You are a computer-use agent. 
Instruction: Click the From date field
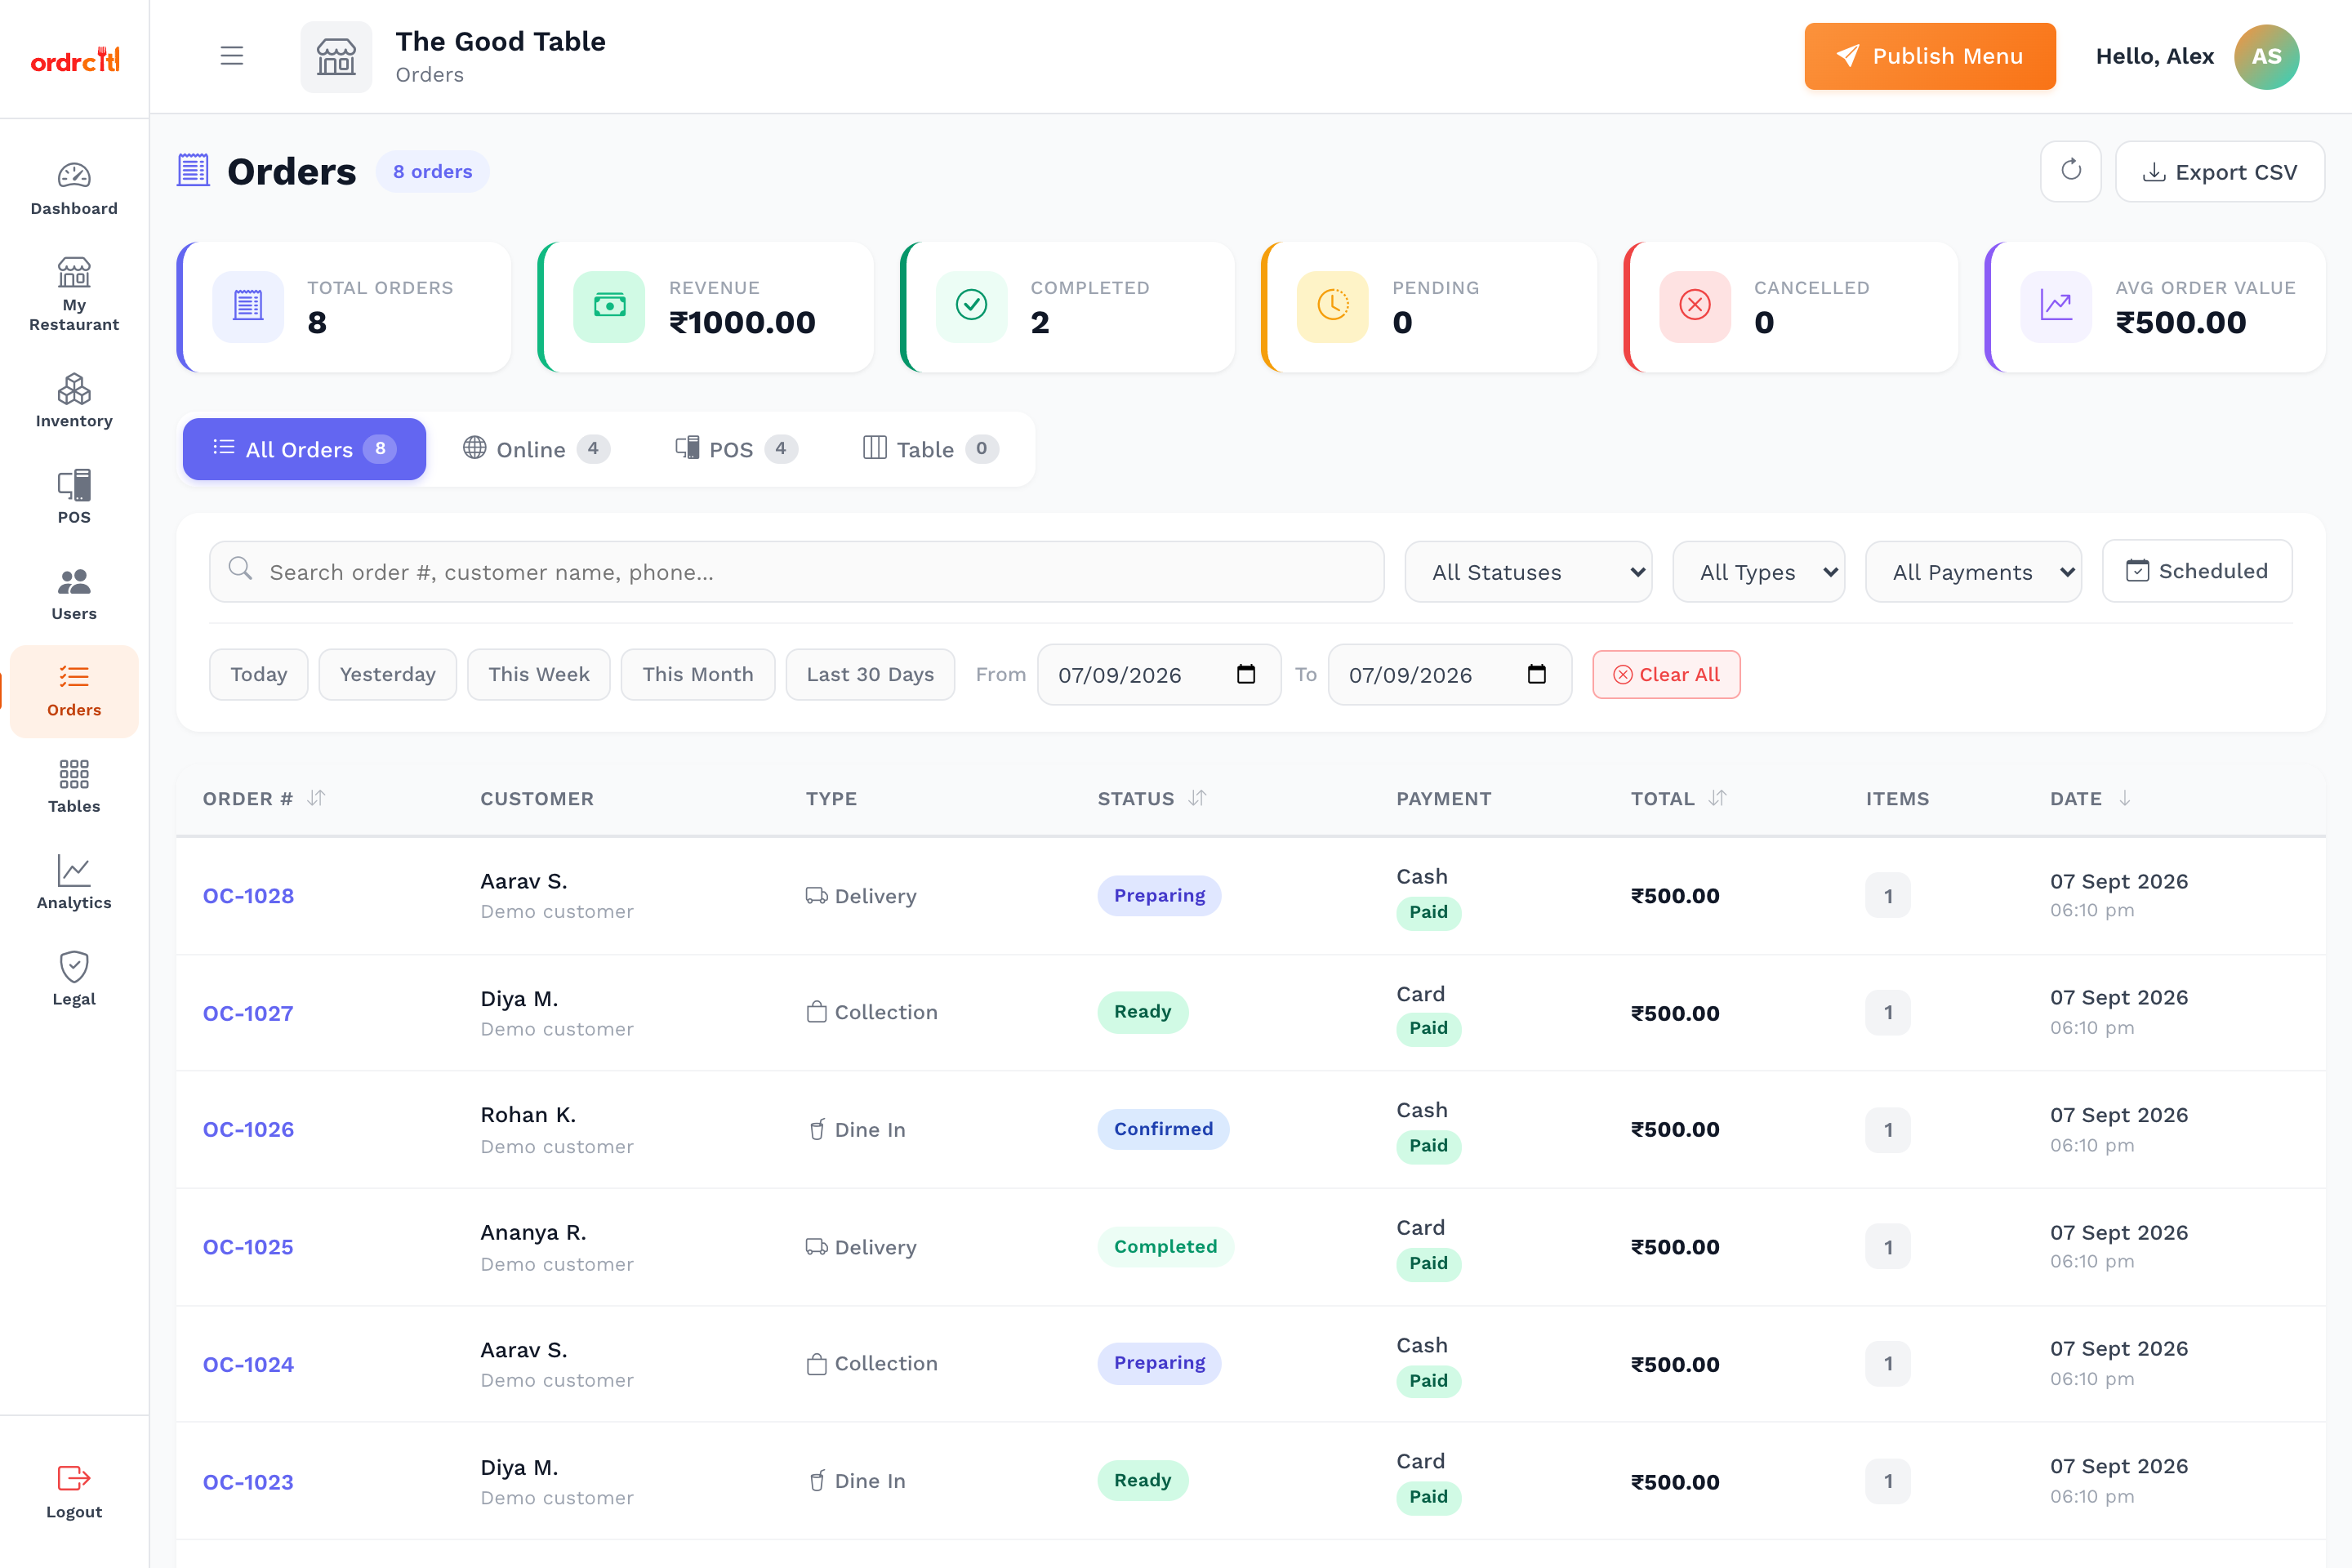pyautogui.click(x=1159, y=674)
